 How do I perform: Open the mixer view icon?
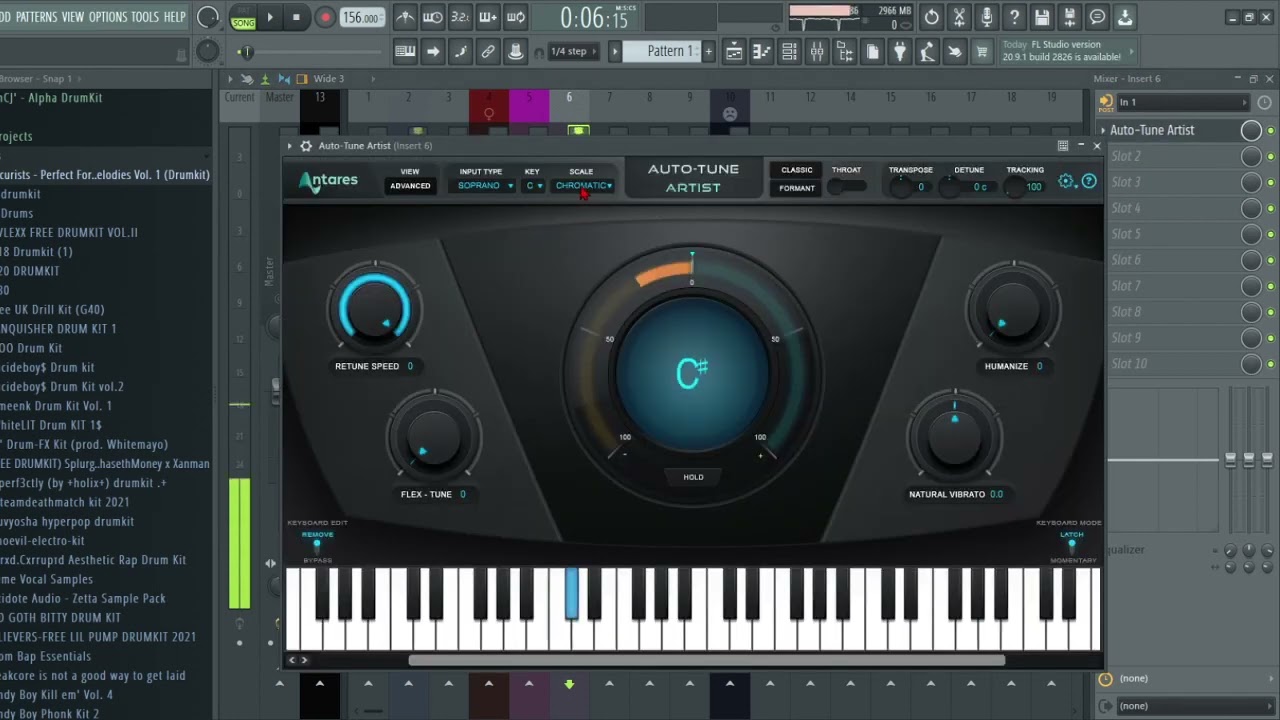coord(817,51)
